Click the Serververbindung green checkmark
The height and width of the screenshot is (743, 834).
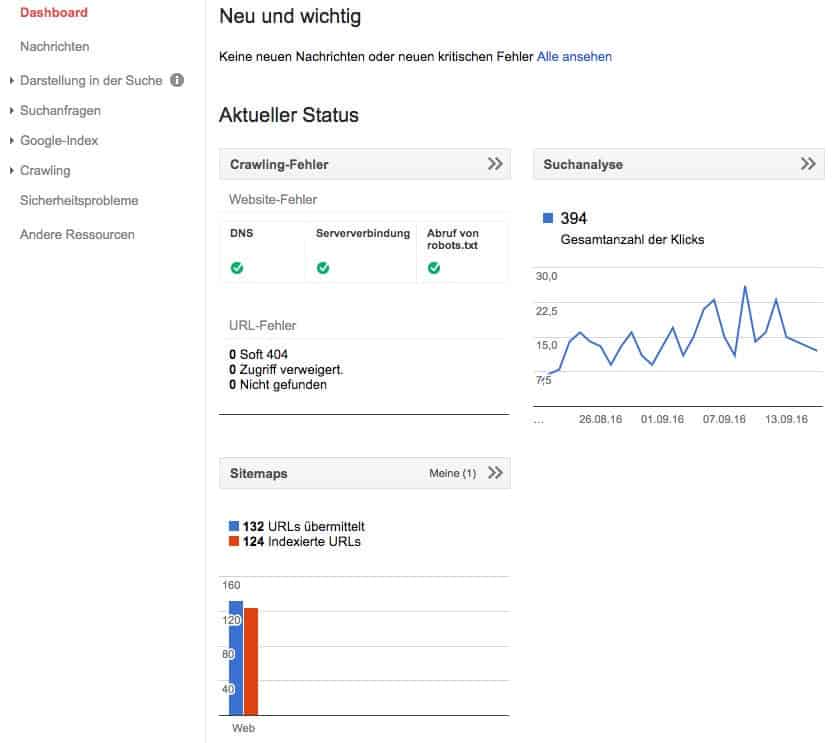point(323,268)
